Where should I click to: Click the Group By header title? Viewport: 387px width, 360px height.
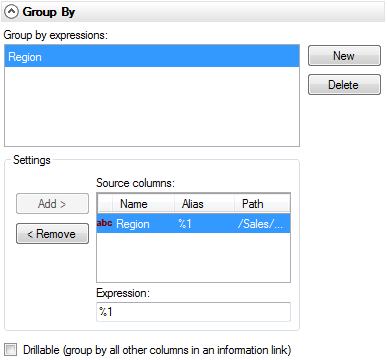coord(49,12)
